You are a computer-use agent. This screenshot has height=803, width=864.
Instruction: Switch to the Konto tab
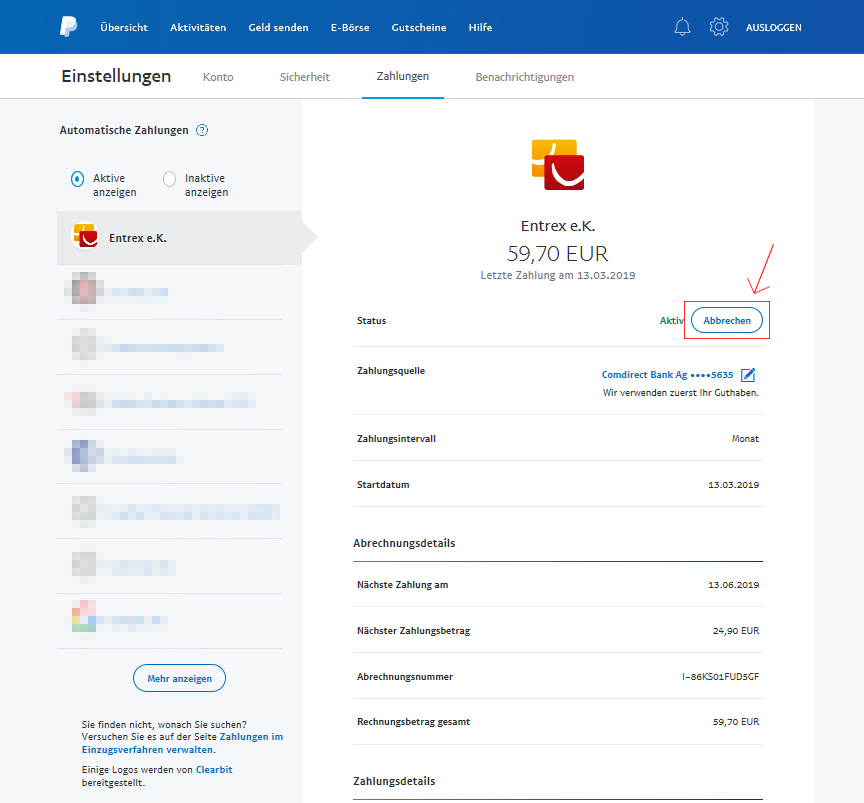(218, 77)
